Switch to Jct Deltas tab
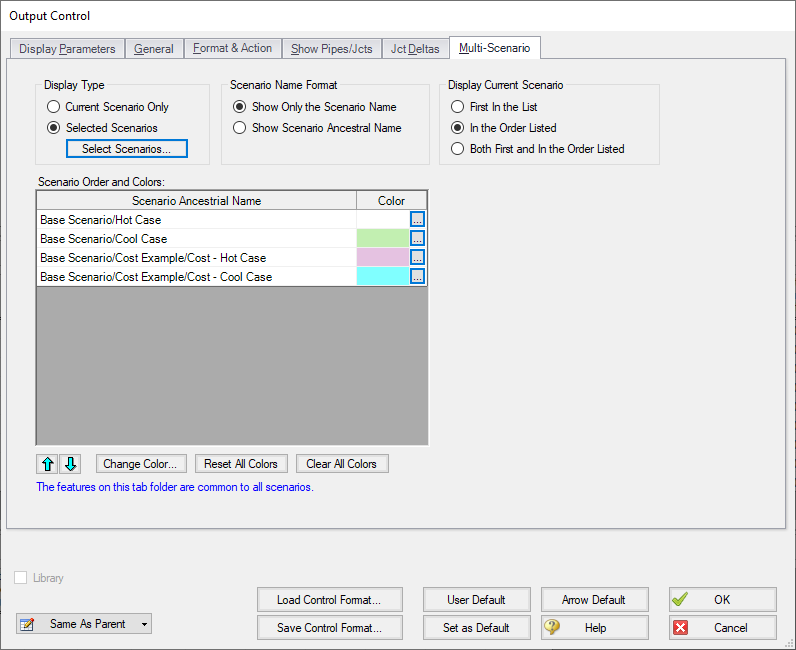 [415, 49]
